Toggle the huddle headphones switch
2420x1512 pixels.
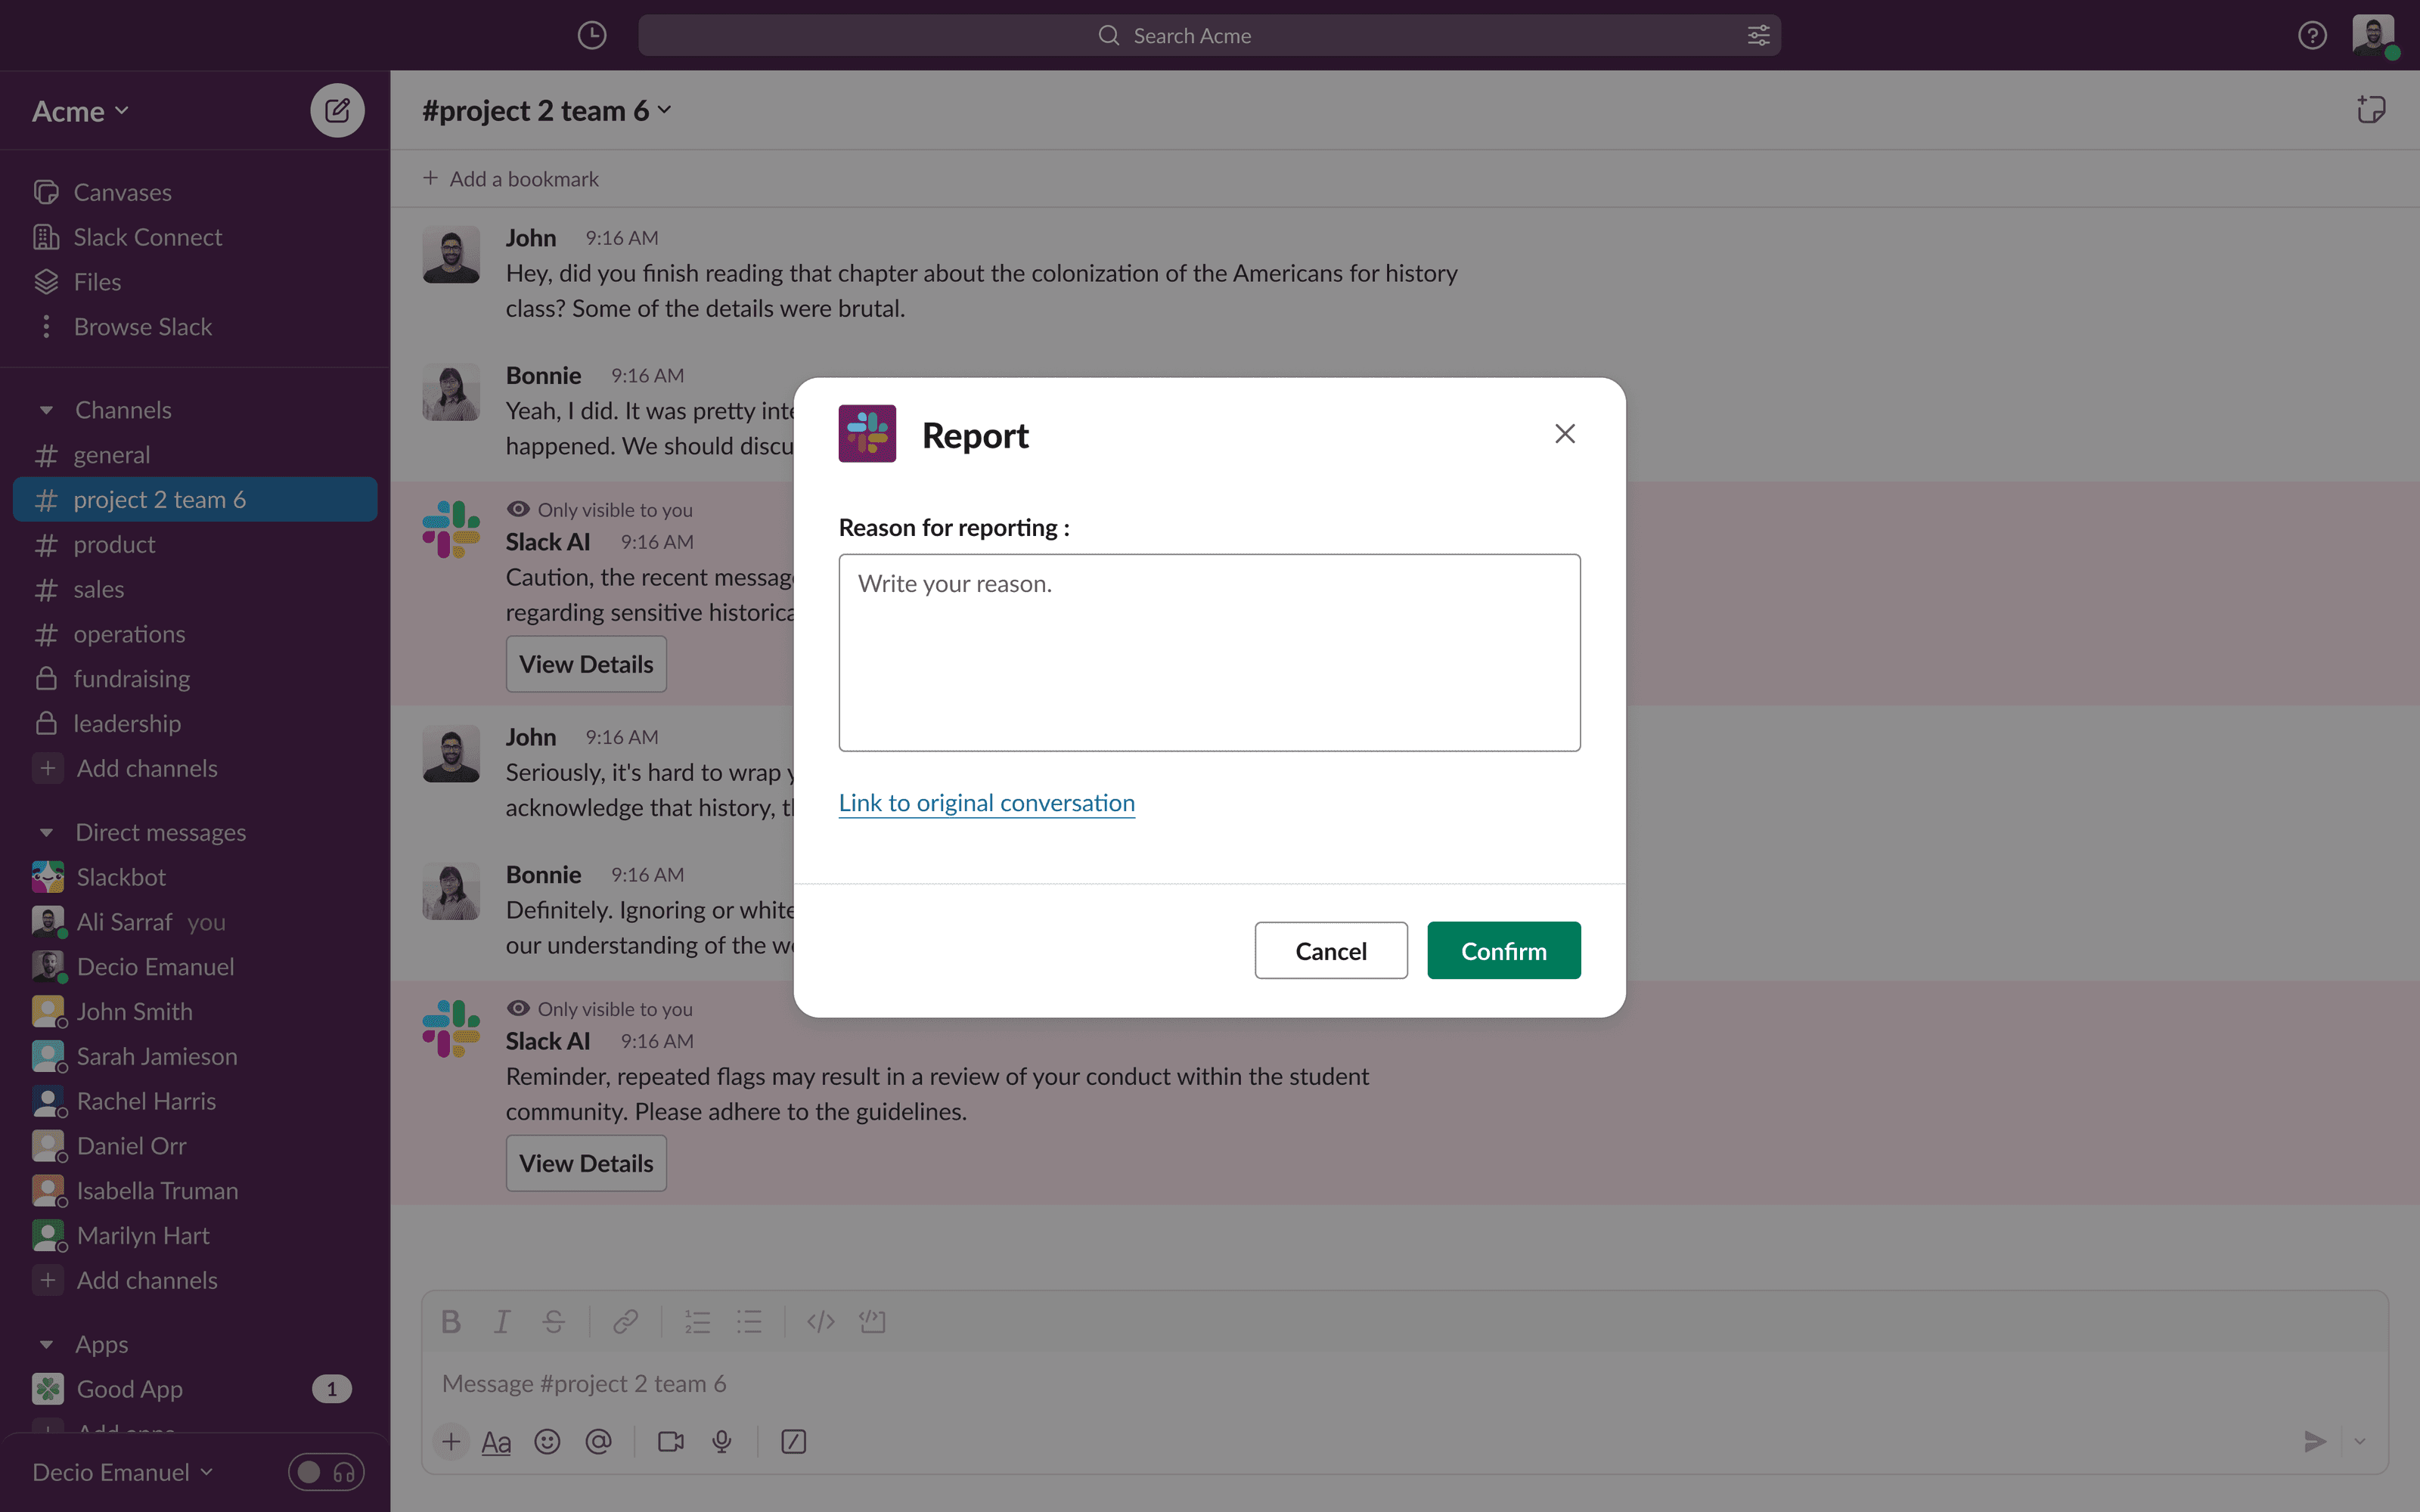pos(326,1472)
